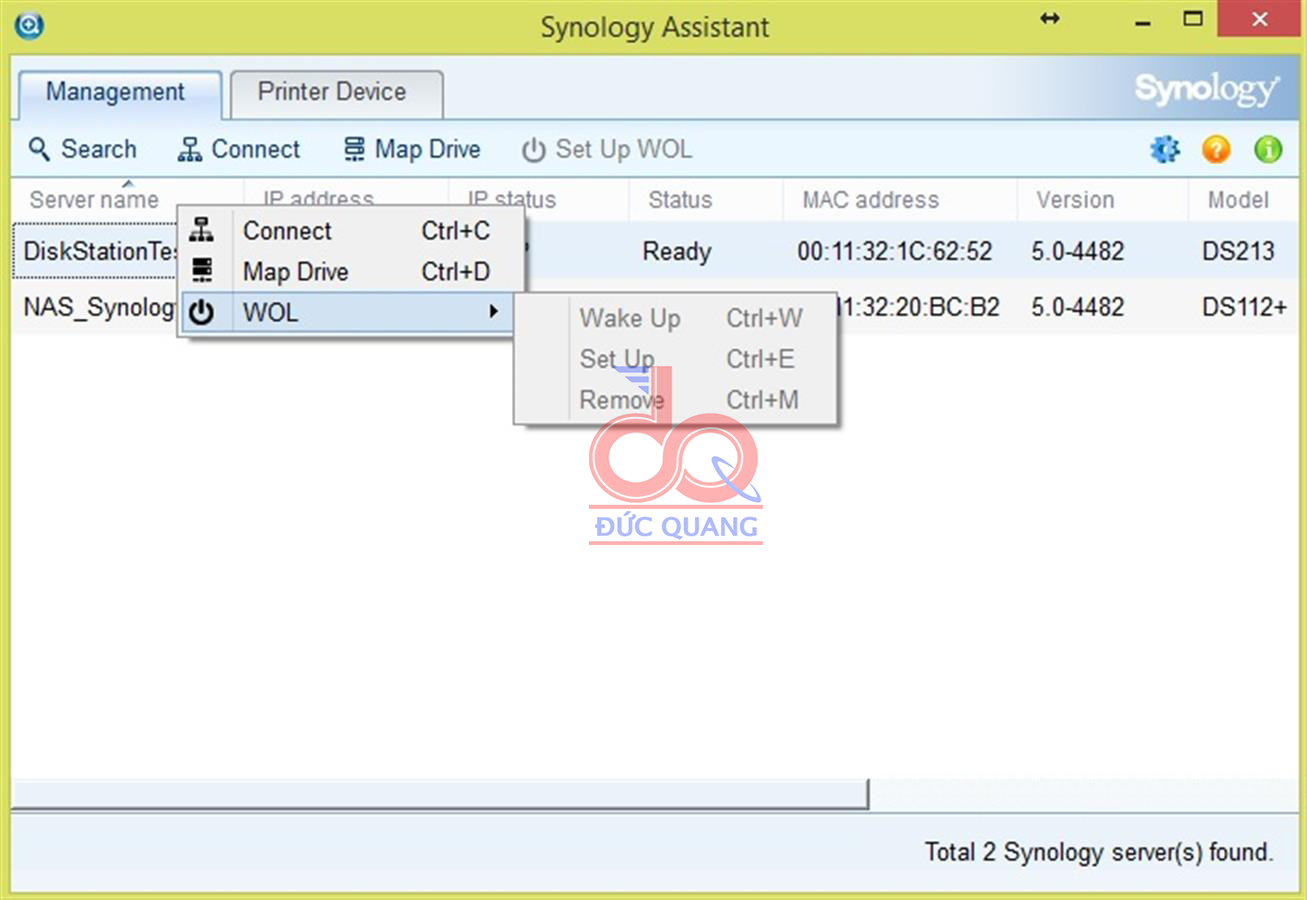Click the Connect toolbar button label

[x=256, y=150]
